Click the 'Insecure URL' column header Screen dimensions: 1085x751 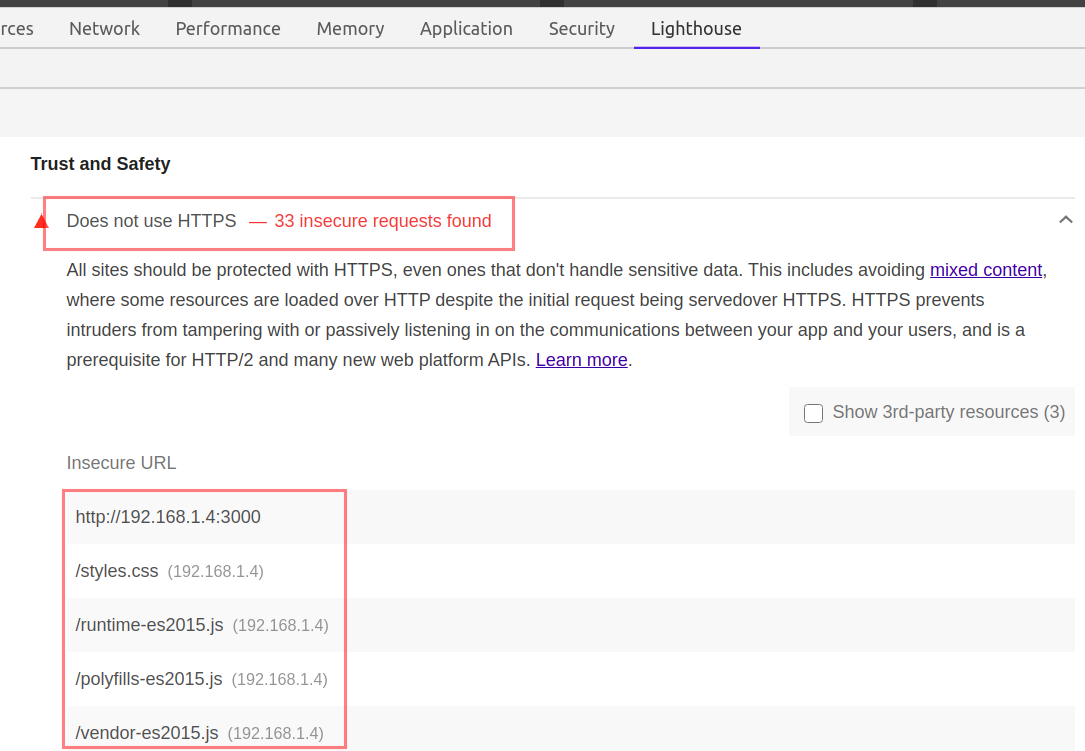click(x=121, y=462)
